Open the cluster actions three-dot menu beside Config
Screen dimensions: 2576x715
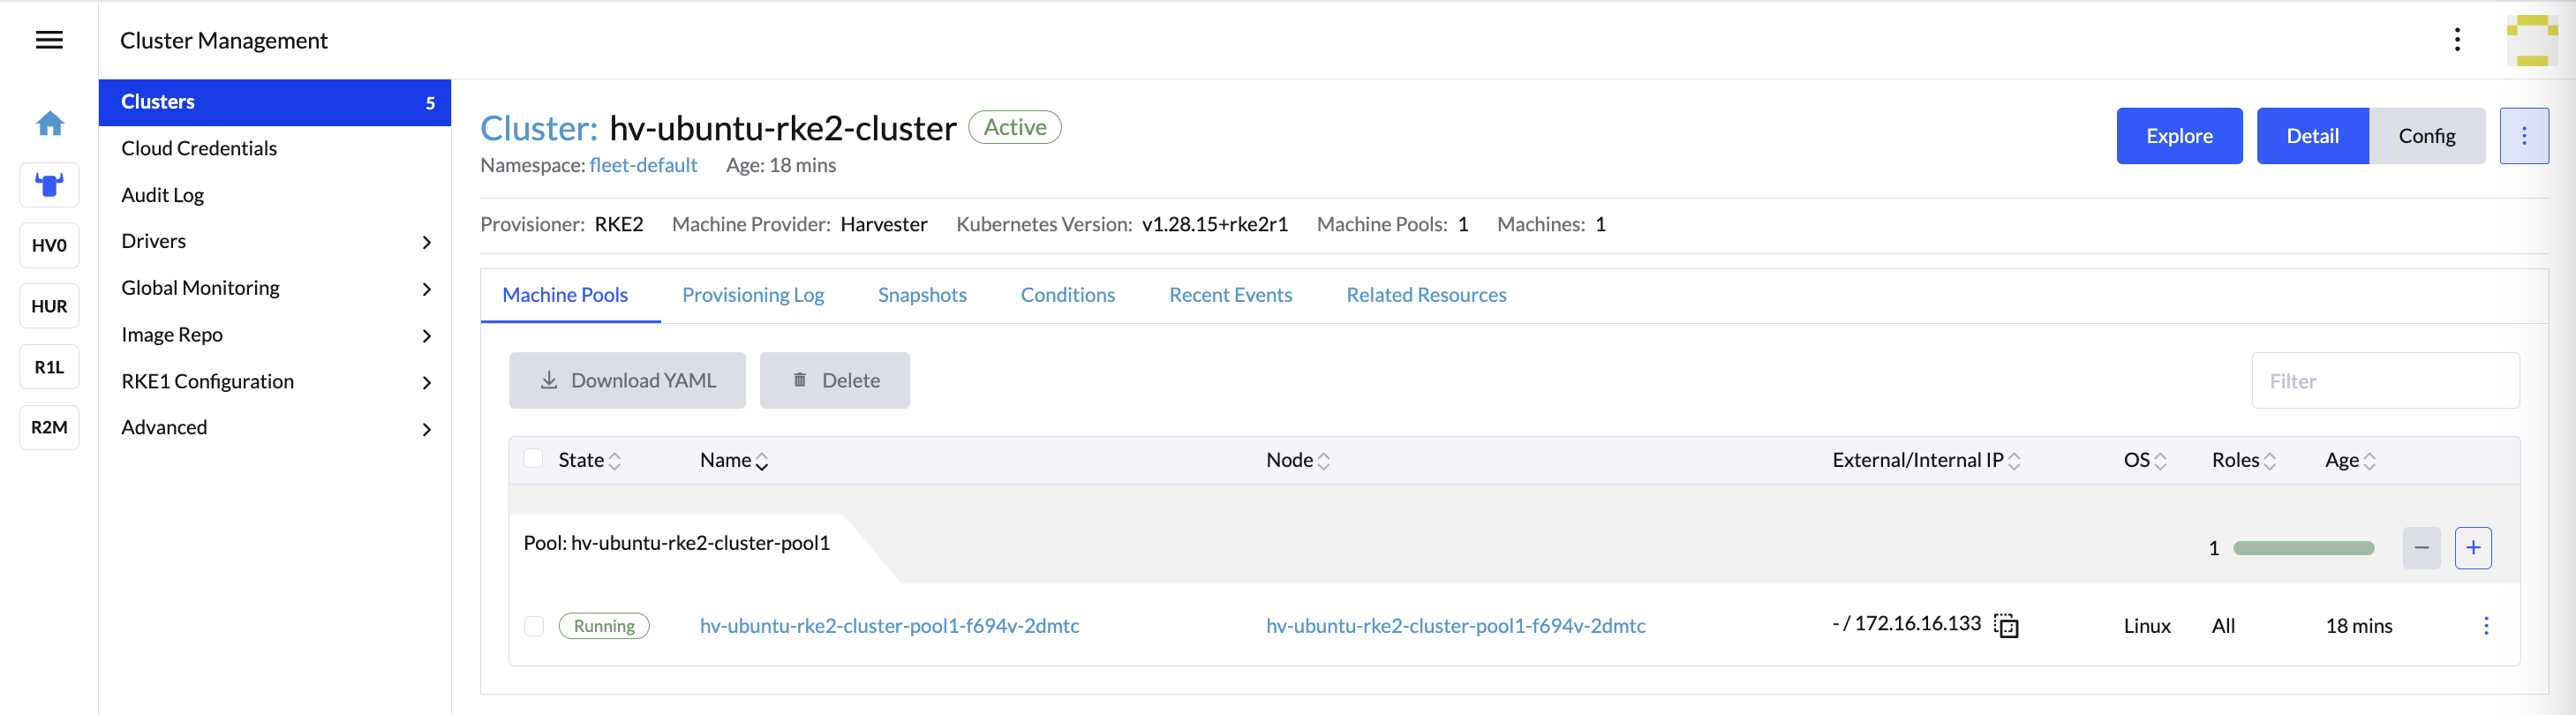[2523, 136]
